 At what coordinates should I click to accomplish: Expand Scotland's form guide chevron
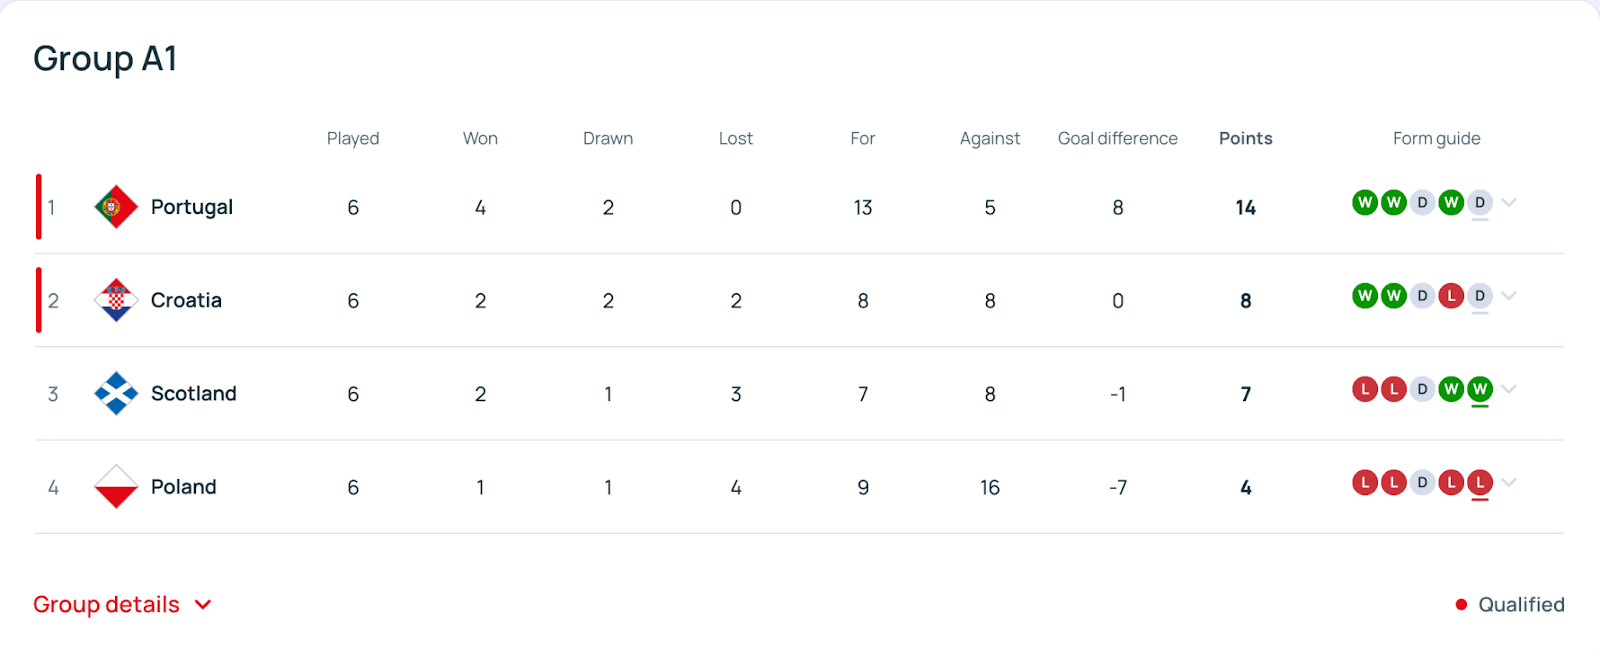(x=1509, y=389)
